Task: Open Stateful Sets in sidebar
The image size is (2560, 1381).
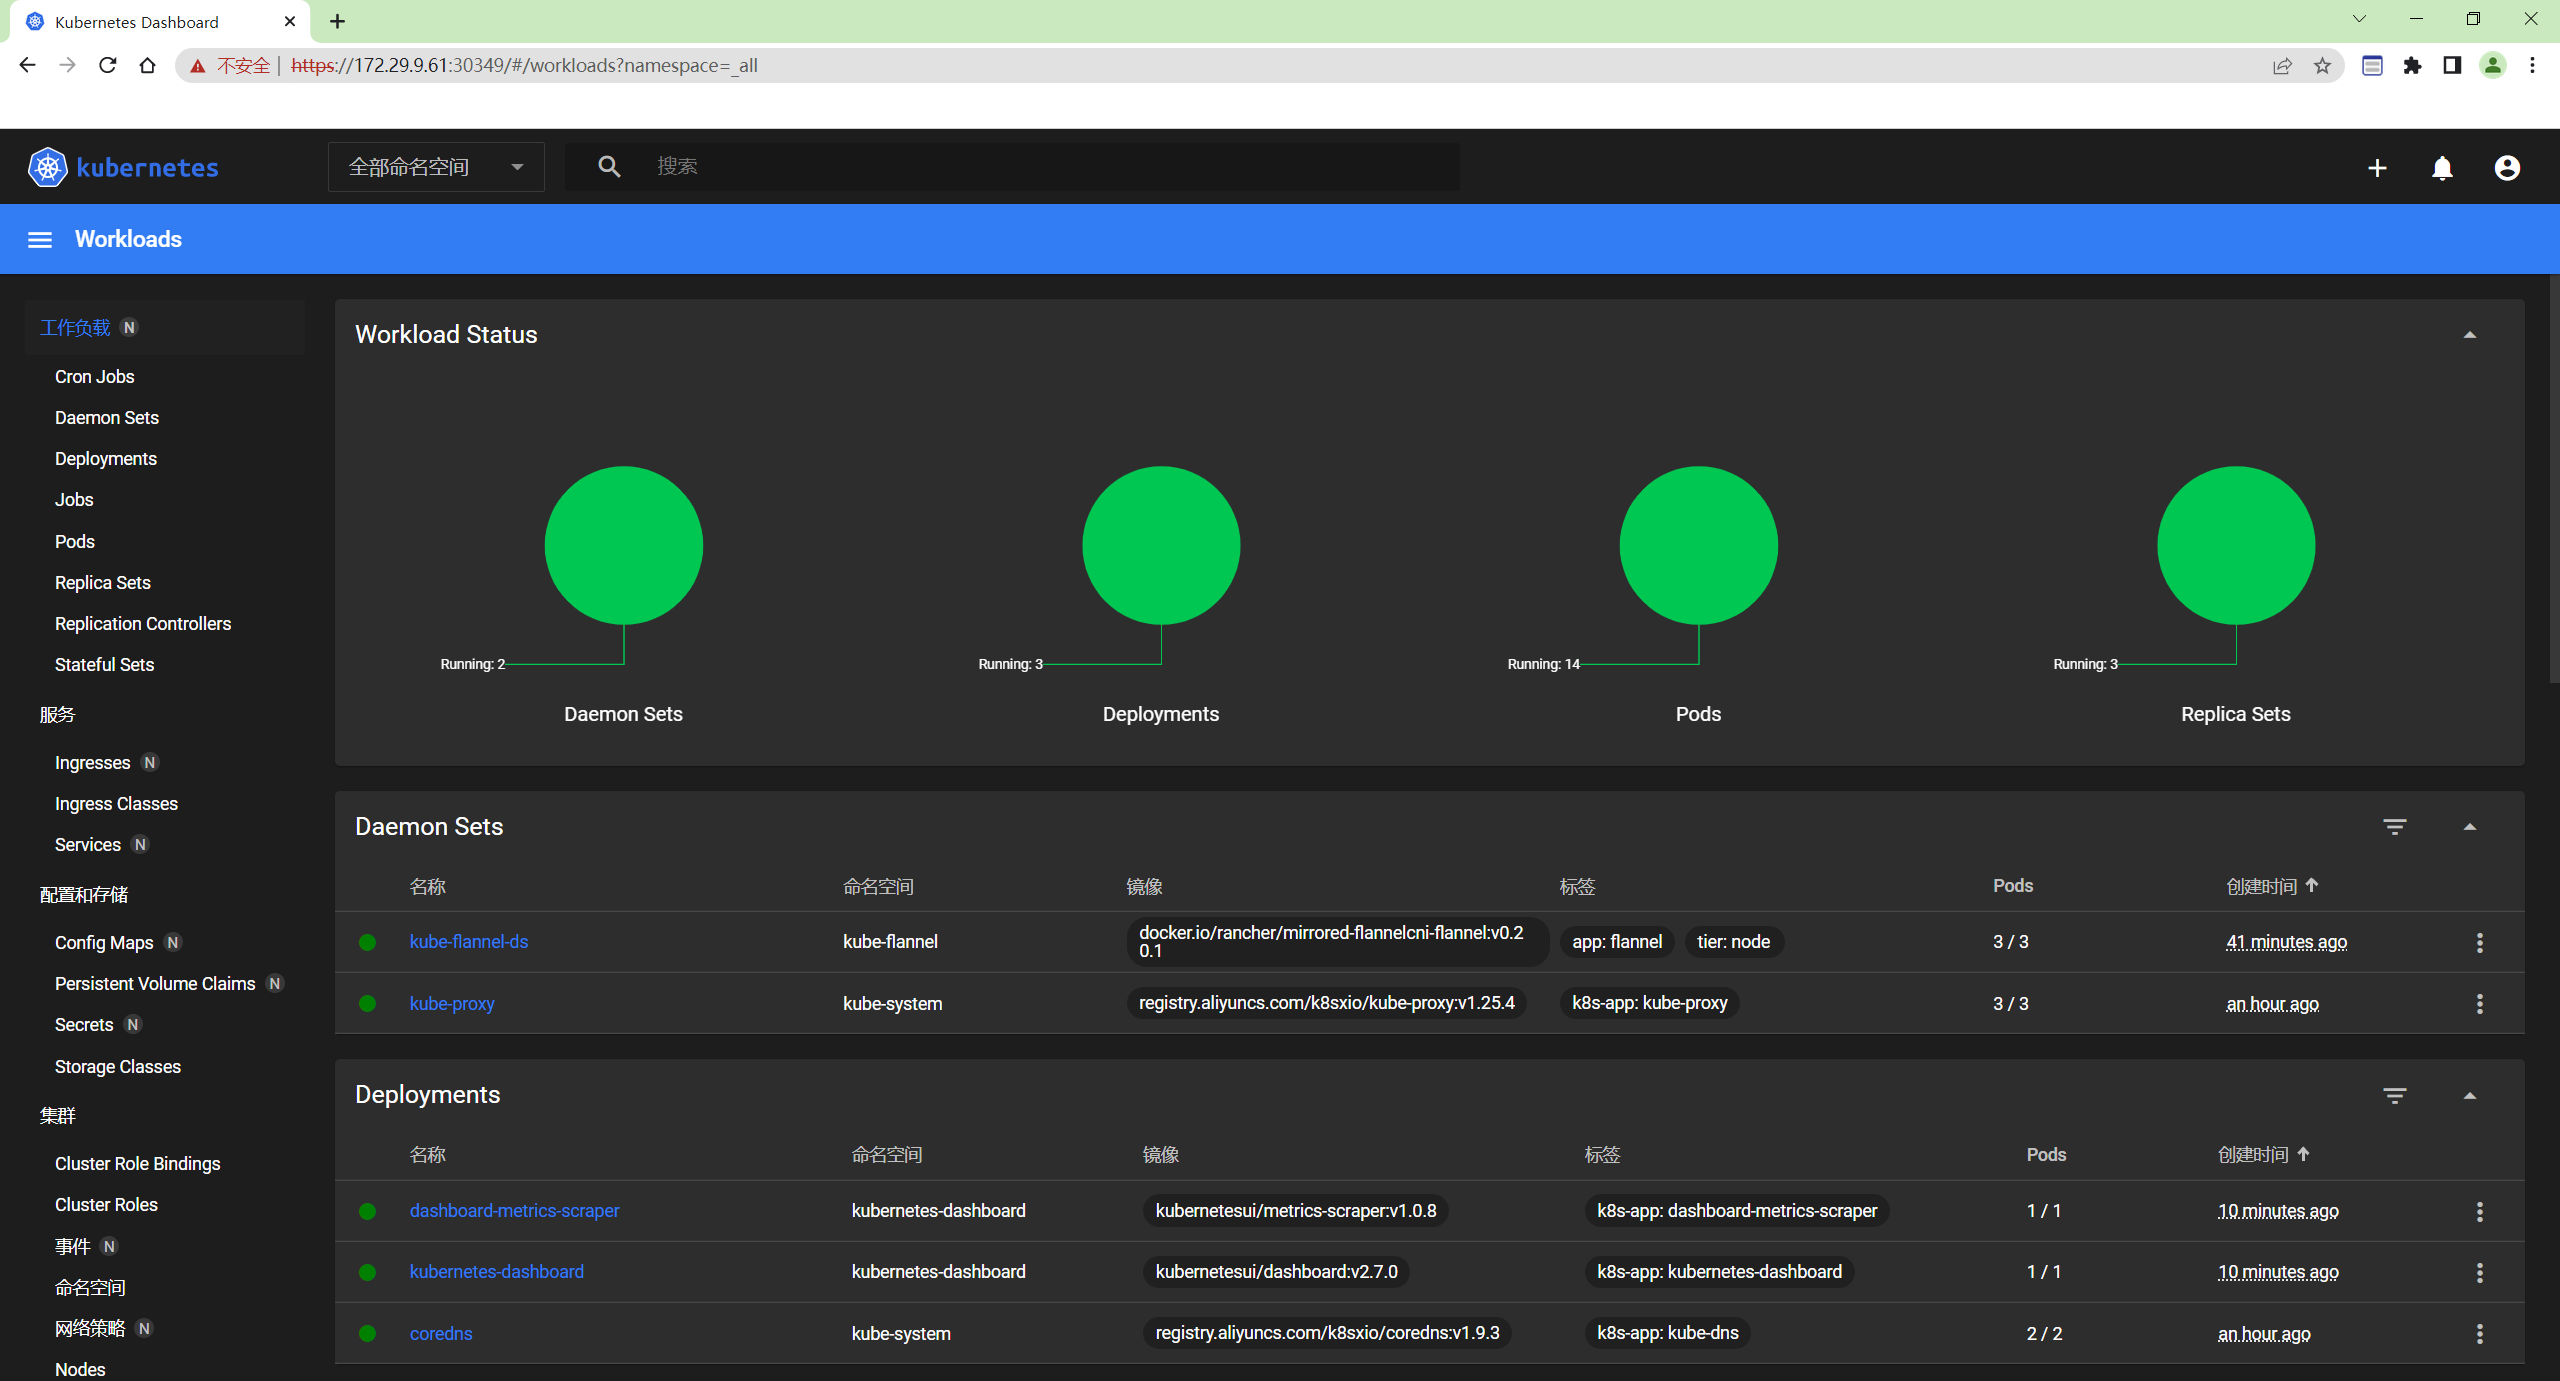Action: 104,665
